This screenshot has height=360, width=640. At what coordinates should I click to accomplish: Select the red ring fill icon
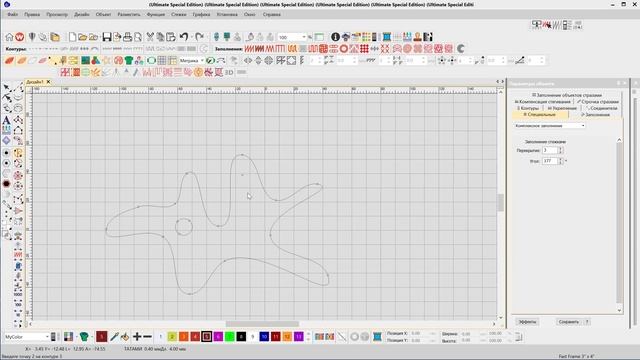(x=344, y=49)
